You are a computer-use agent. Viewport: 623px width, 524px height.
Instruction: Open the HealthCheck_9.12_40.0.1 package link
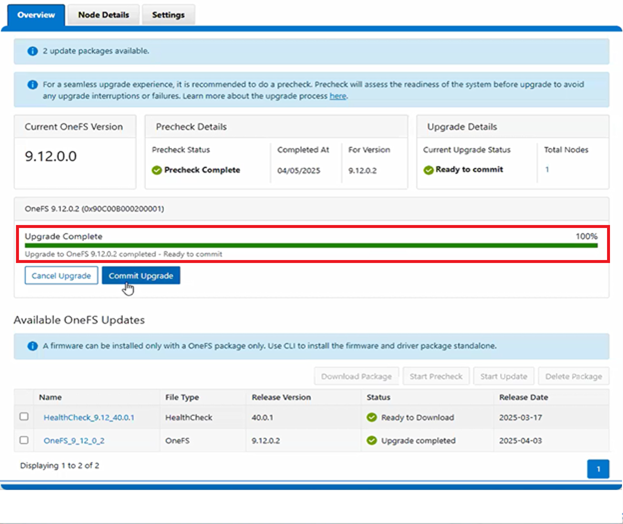point(88,417)
